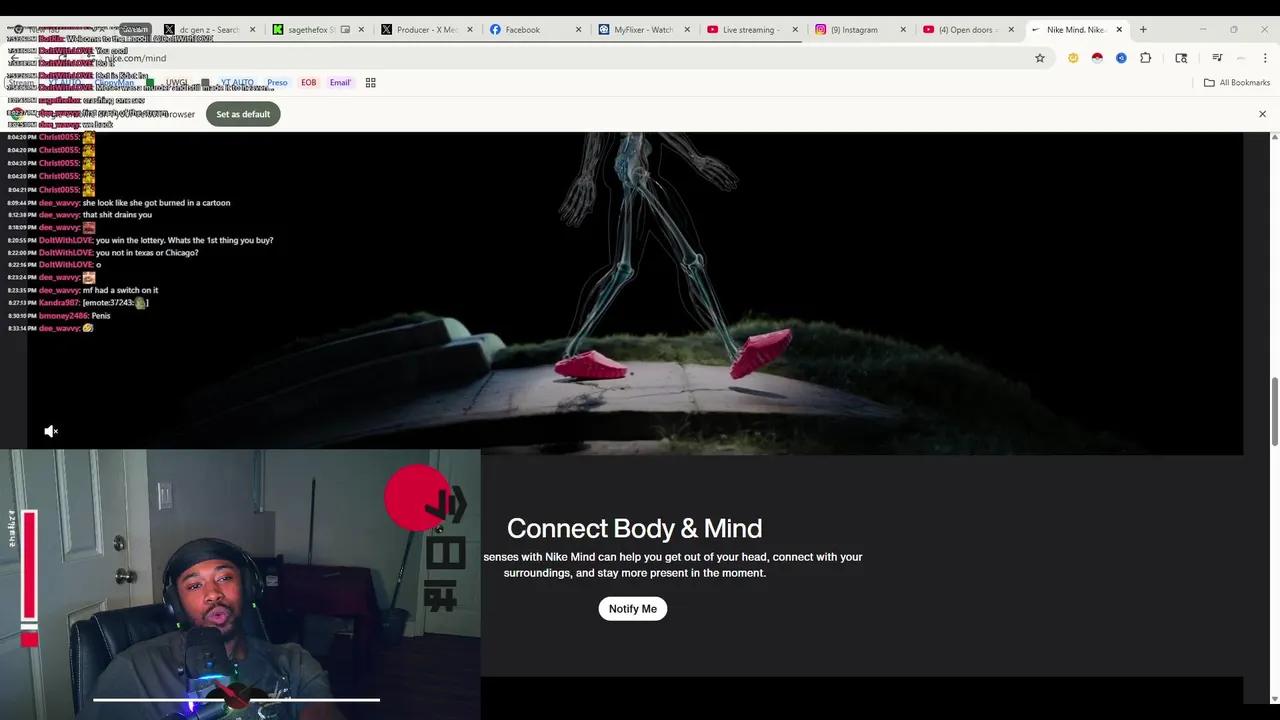Click the blue circular extension icon

click(x=1121, y=58)
